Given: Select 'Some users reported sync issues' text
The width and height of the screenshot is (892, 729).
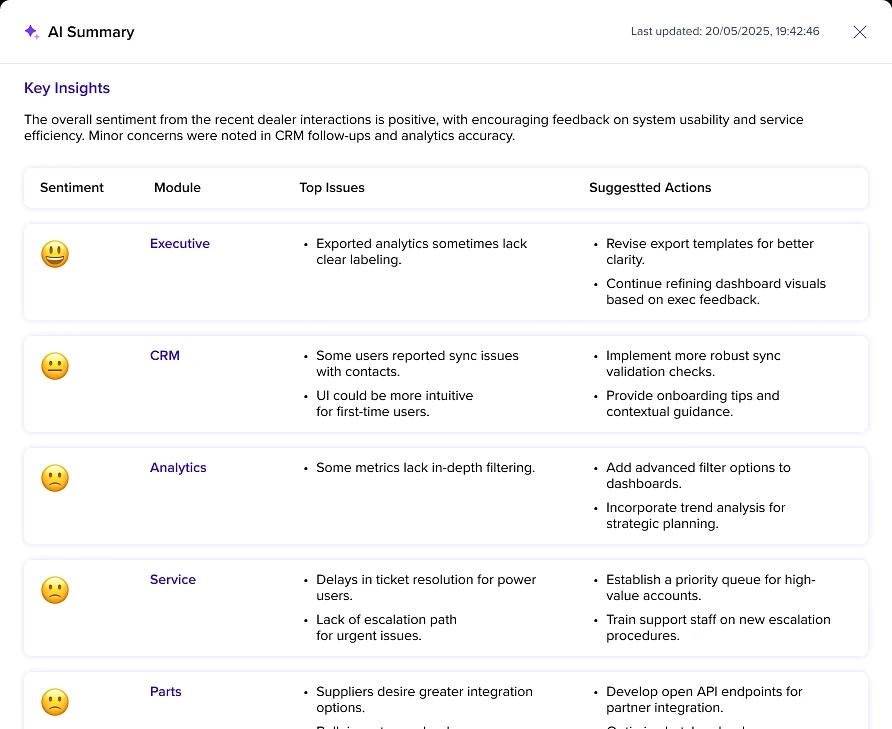Looking at the screenshot, I should pos(418,364).
